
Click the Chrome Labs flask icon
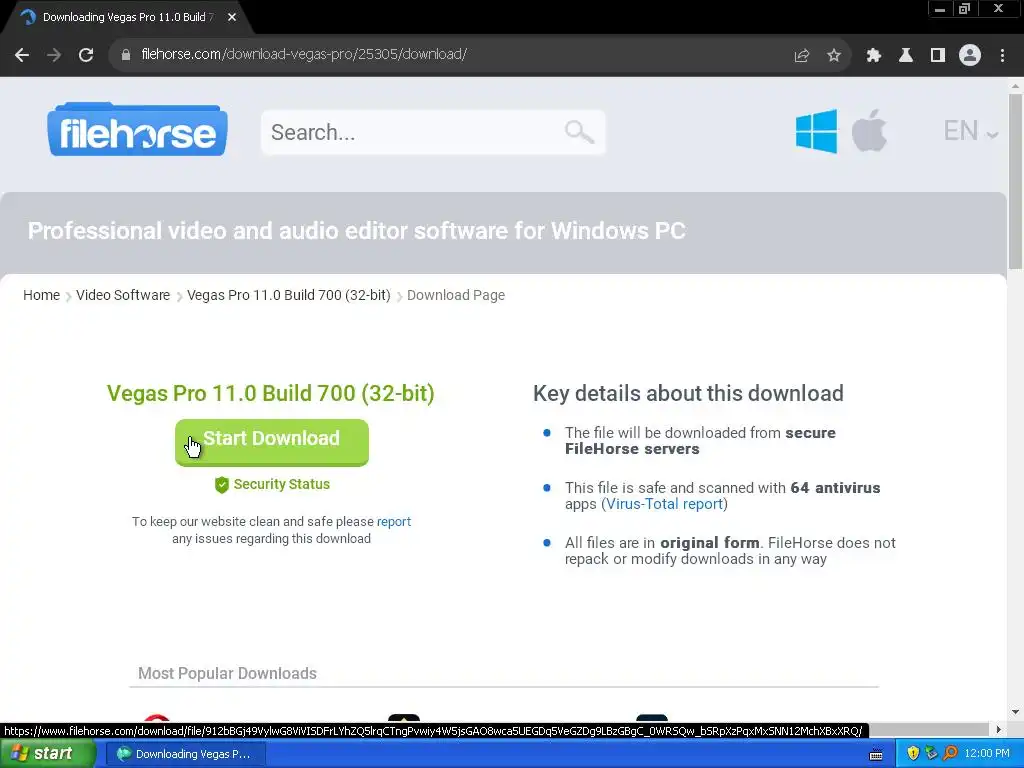click(x=905, y=56)
